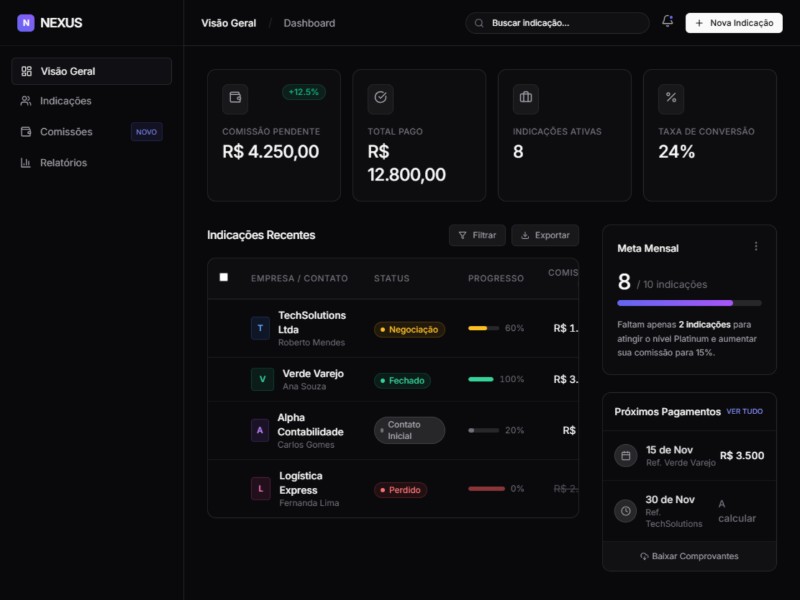Open the Meta Mensal three-dot options menu
The height and width of the screenshot is (600, 800).
tap(756, 247)
